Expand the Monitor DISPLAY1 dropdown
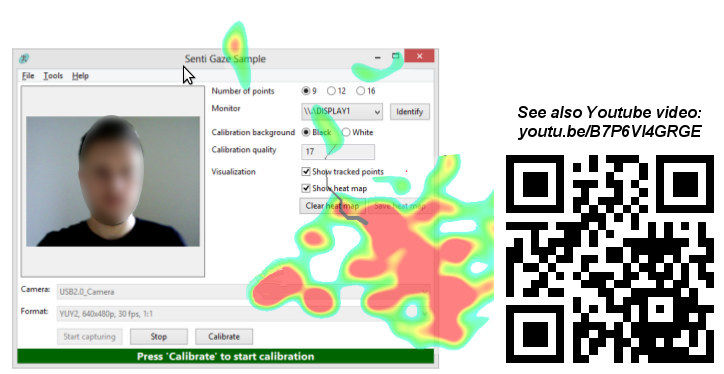This screenshot has width=724, height=374. click(x=342, y=112)
